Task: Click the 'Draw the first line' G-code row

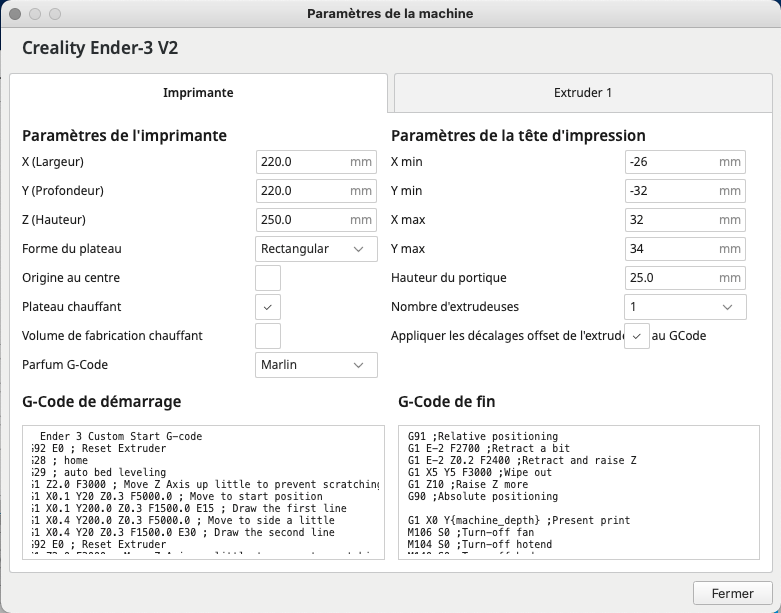Action: [189, 508]
